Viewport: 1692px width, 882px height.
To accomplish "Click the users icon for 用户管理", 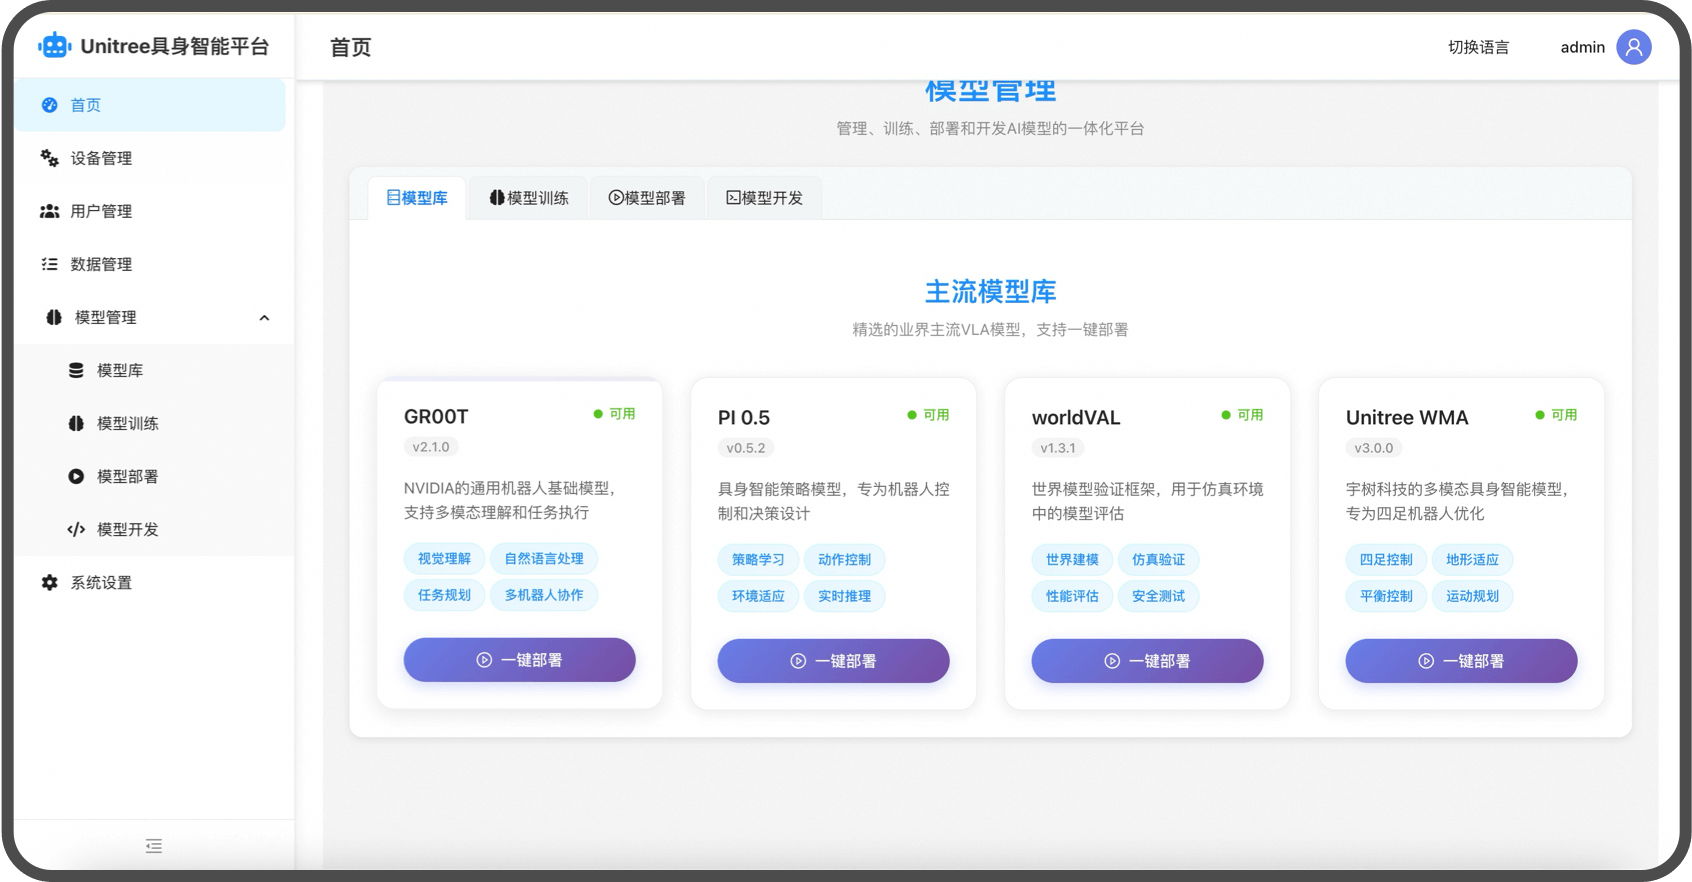I will (x=49, y=211).
